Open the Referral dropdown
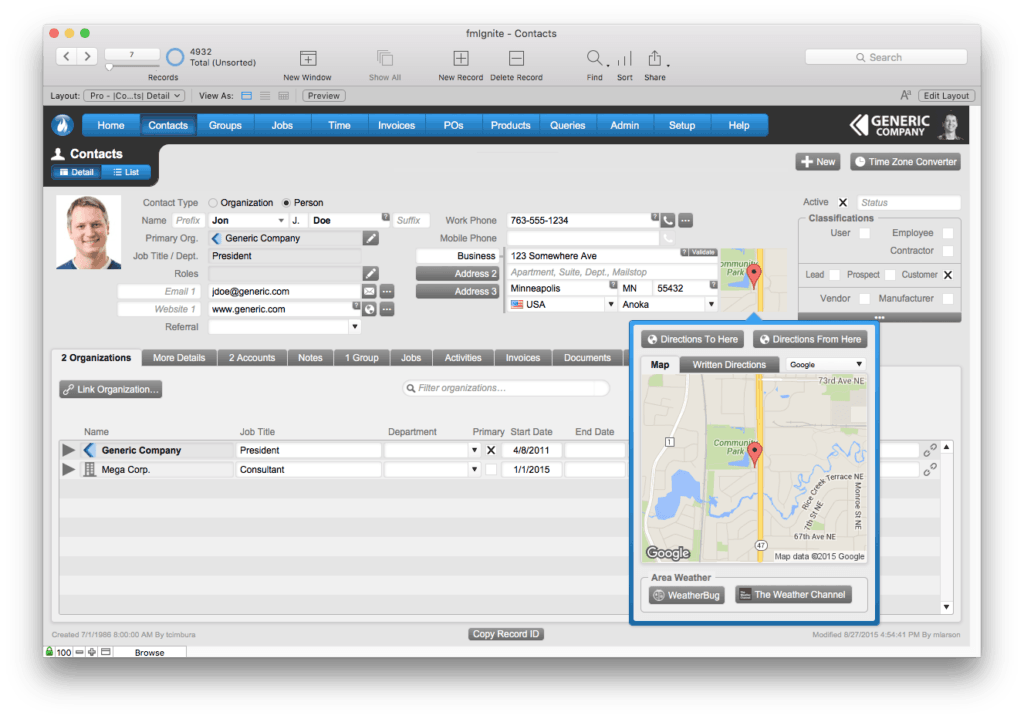This screenshot has height=719, width=1024. click(x=354, y=327)
